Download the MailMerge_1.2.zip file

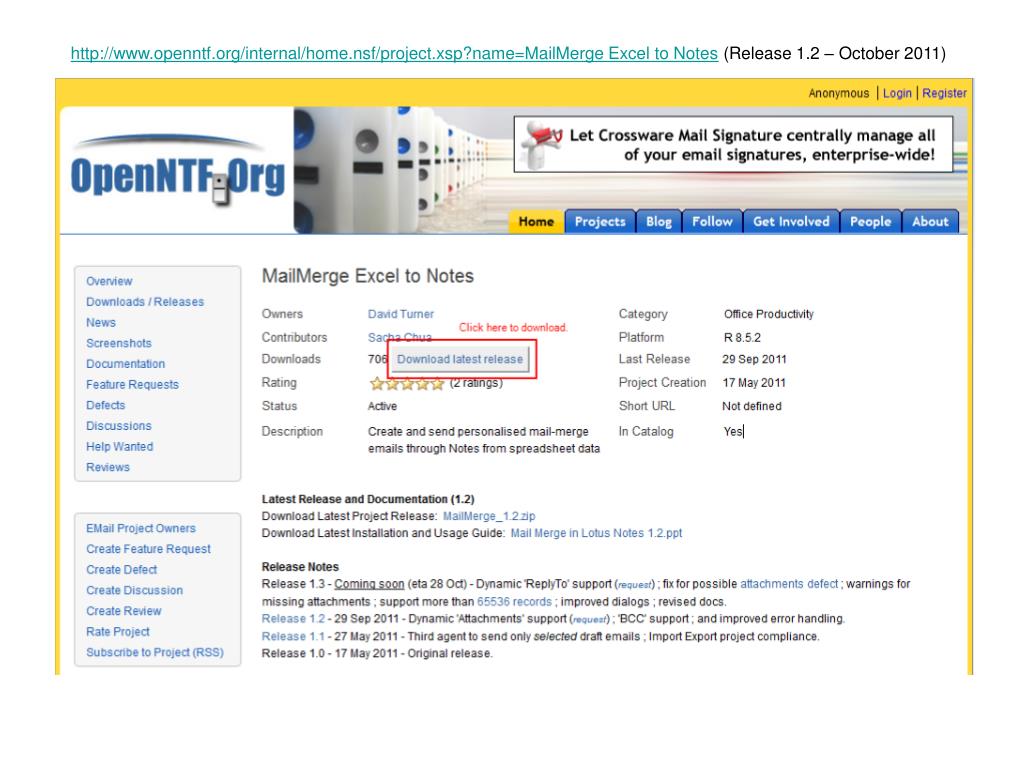489,516
